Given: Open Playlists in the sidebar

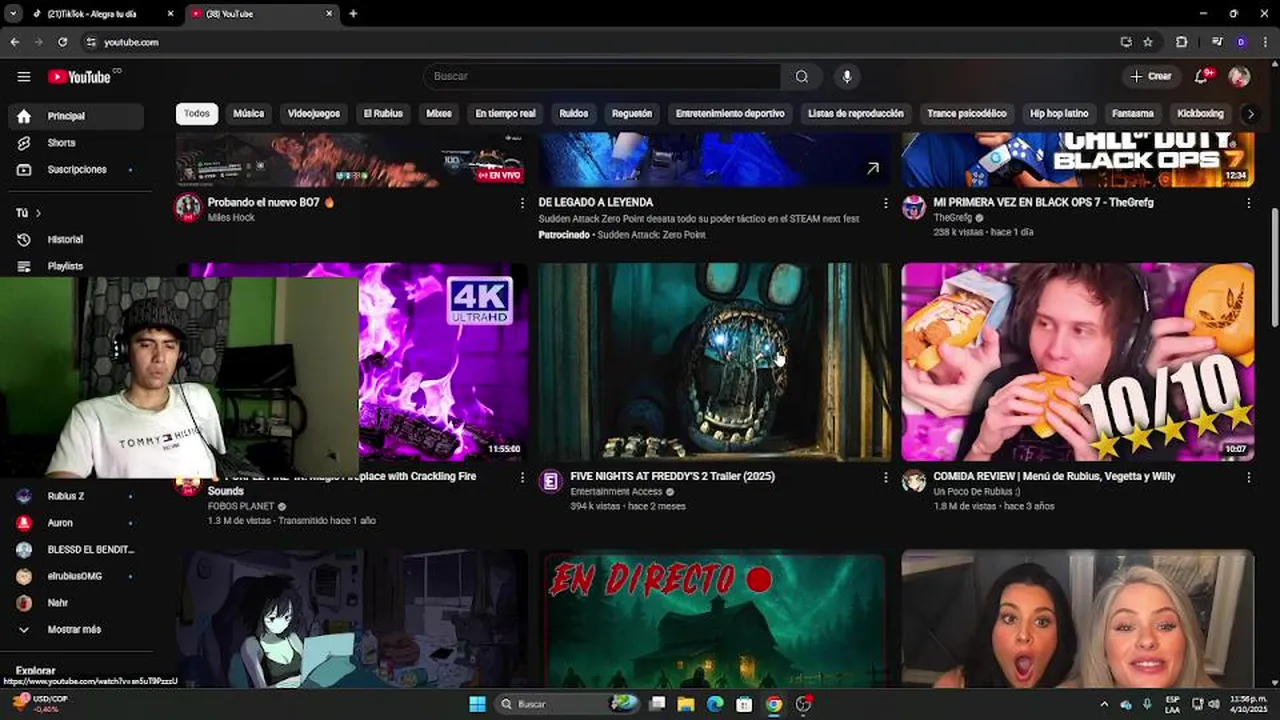Looking at the screenshot, I should coord(76,266).
